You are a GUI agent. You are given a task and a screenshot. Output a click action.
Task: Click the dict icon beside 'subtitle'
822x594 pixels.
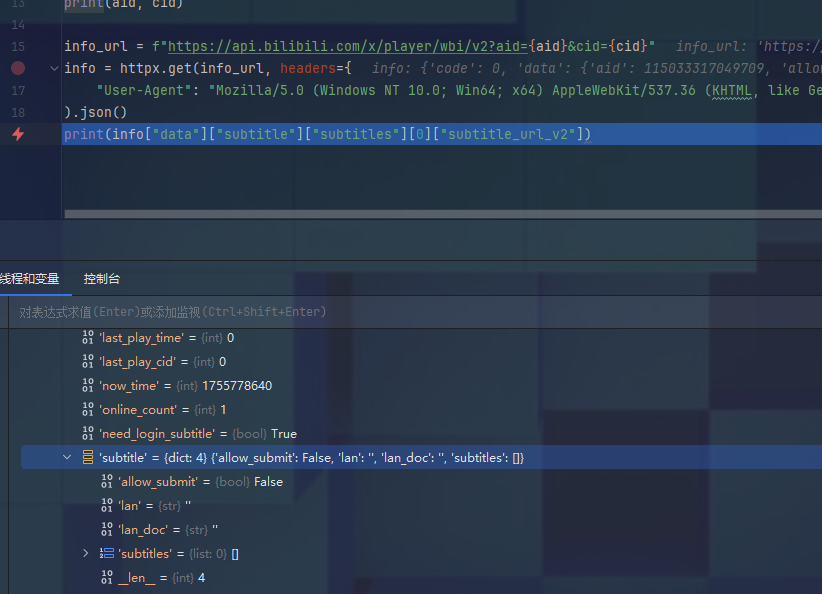[87, 458]
